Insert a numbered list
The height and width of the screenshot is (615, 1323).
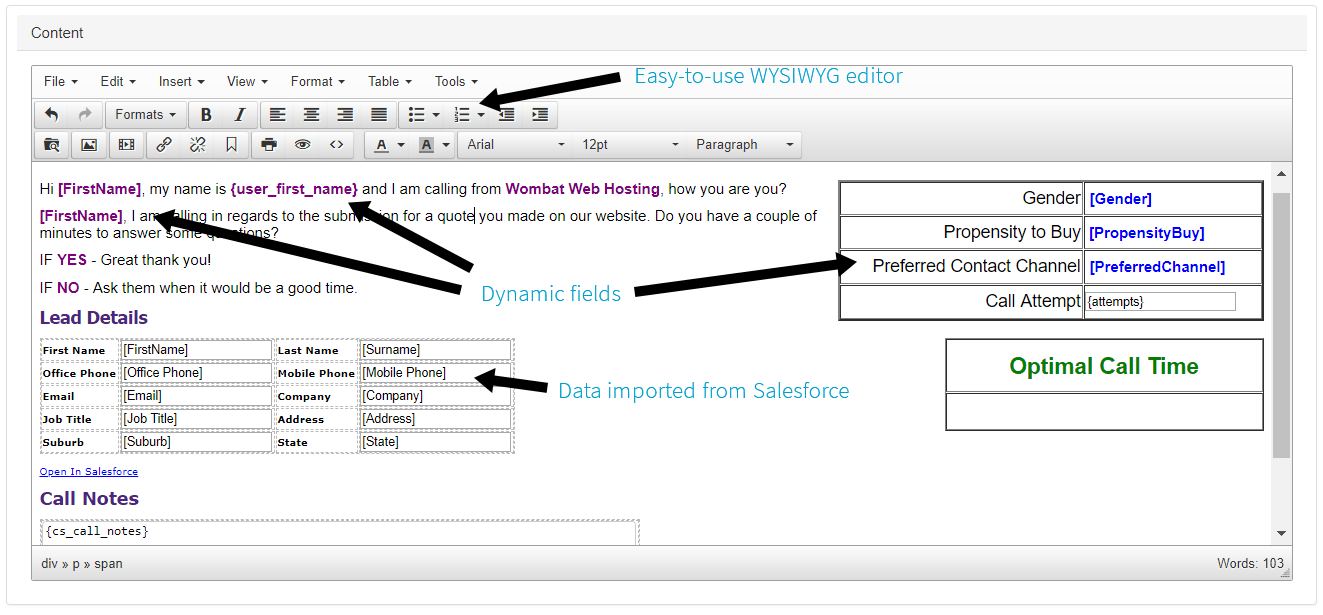point(461,115)
